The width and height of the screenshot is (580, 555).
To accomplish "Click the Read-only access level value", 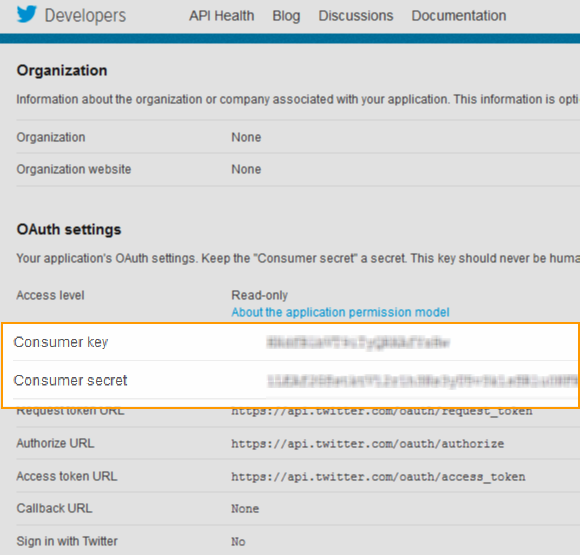I will [x=260, y=295].
